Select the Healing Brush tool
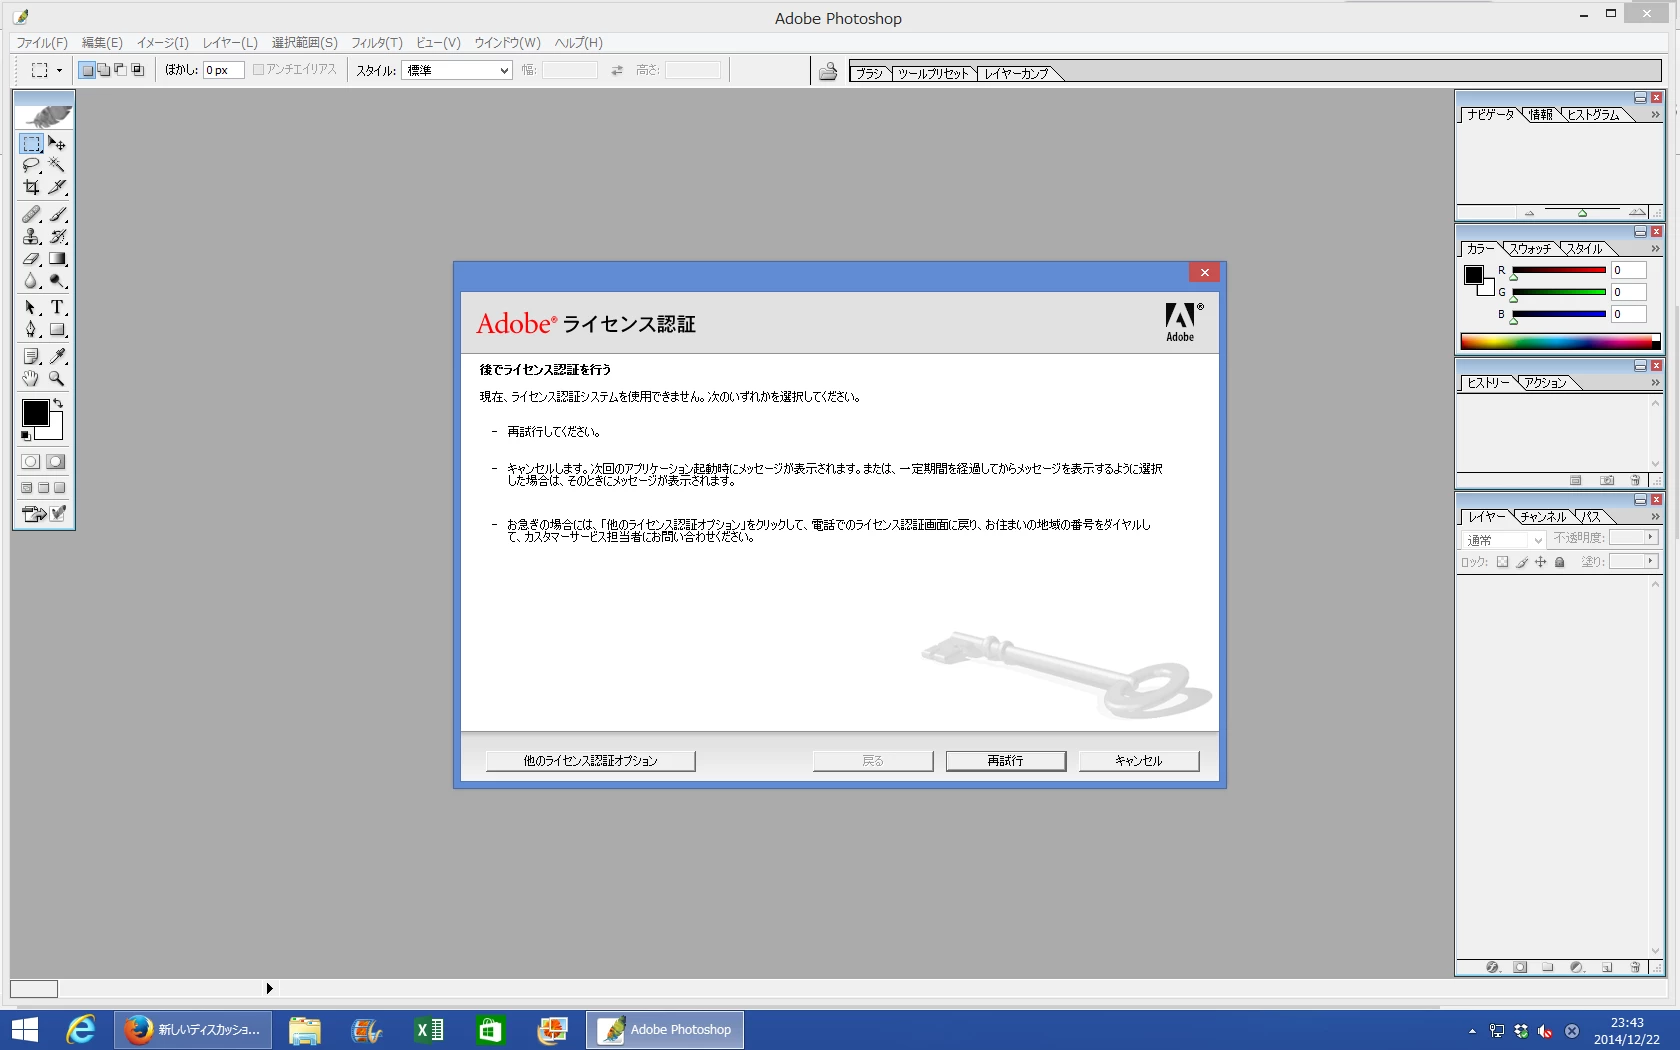This screenshot has height=1050, width=1680. click(x=32, y=214)
